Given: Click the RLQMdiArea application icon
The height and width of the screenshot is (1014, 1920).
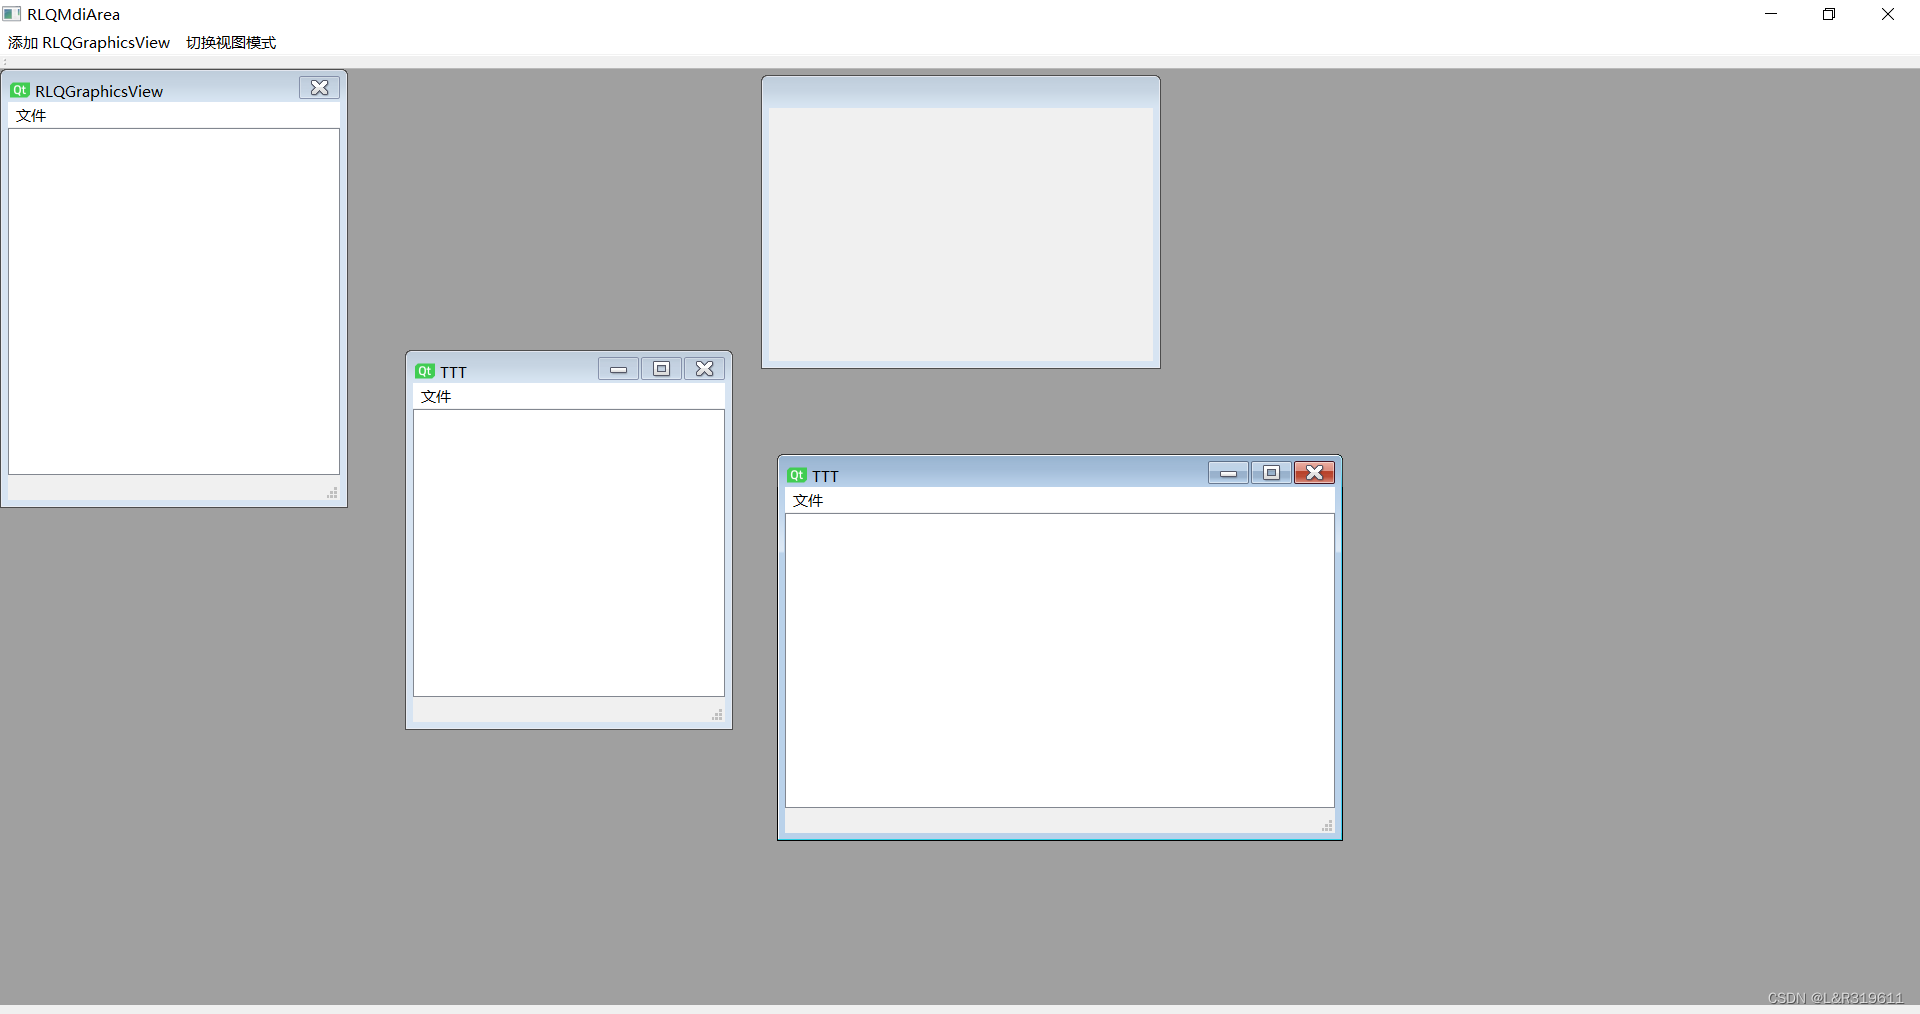Looking at the screenshot, I should (12, 14).
